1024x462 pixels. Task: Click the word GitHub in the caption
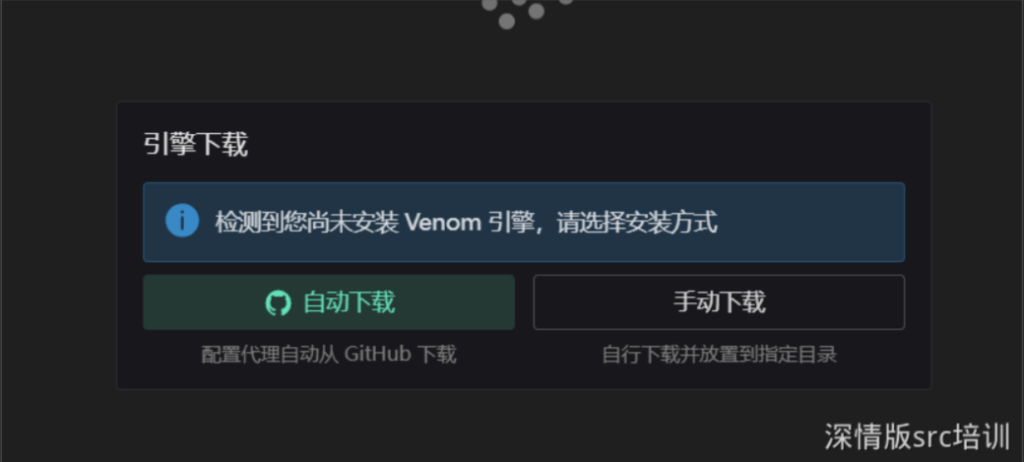point(377,355)
